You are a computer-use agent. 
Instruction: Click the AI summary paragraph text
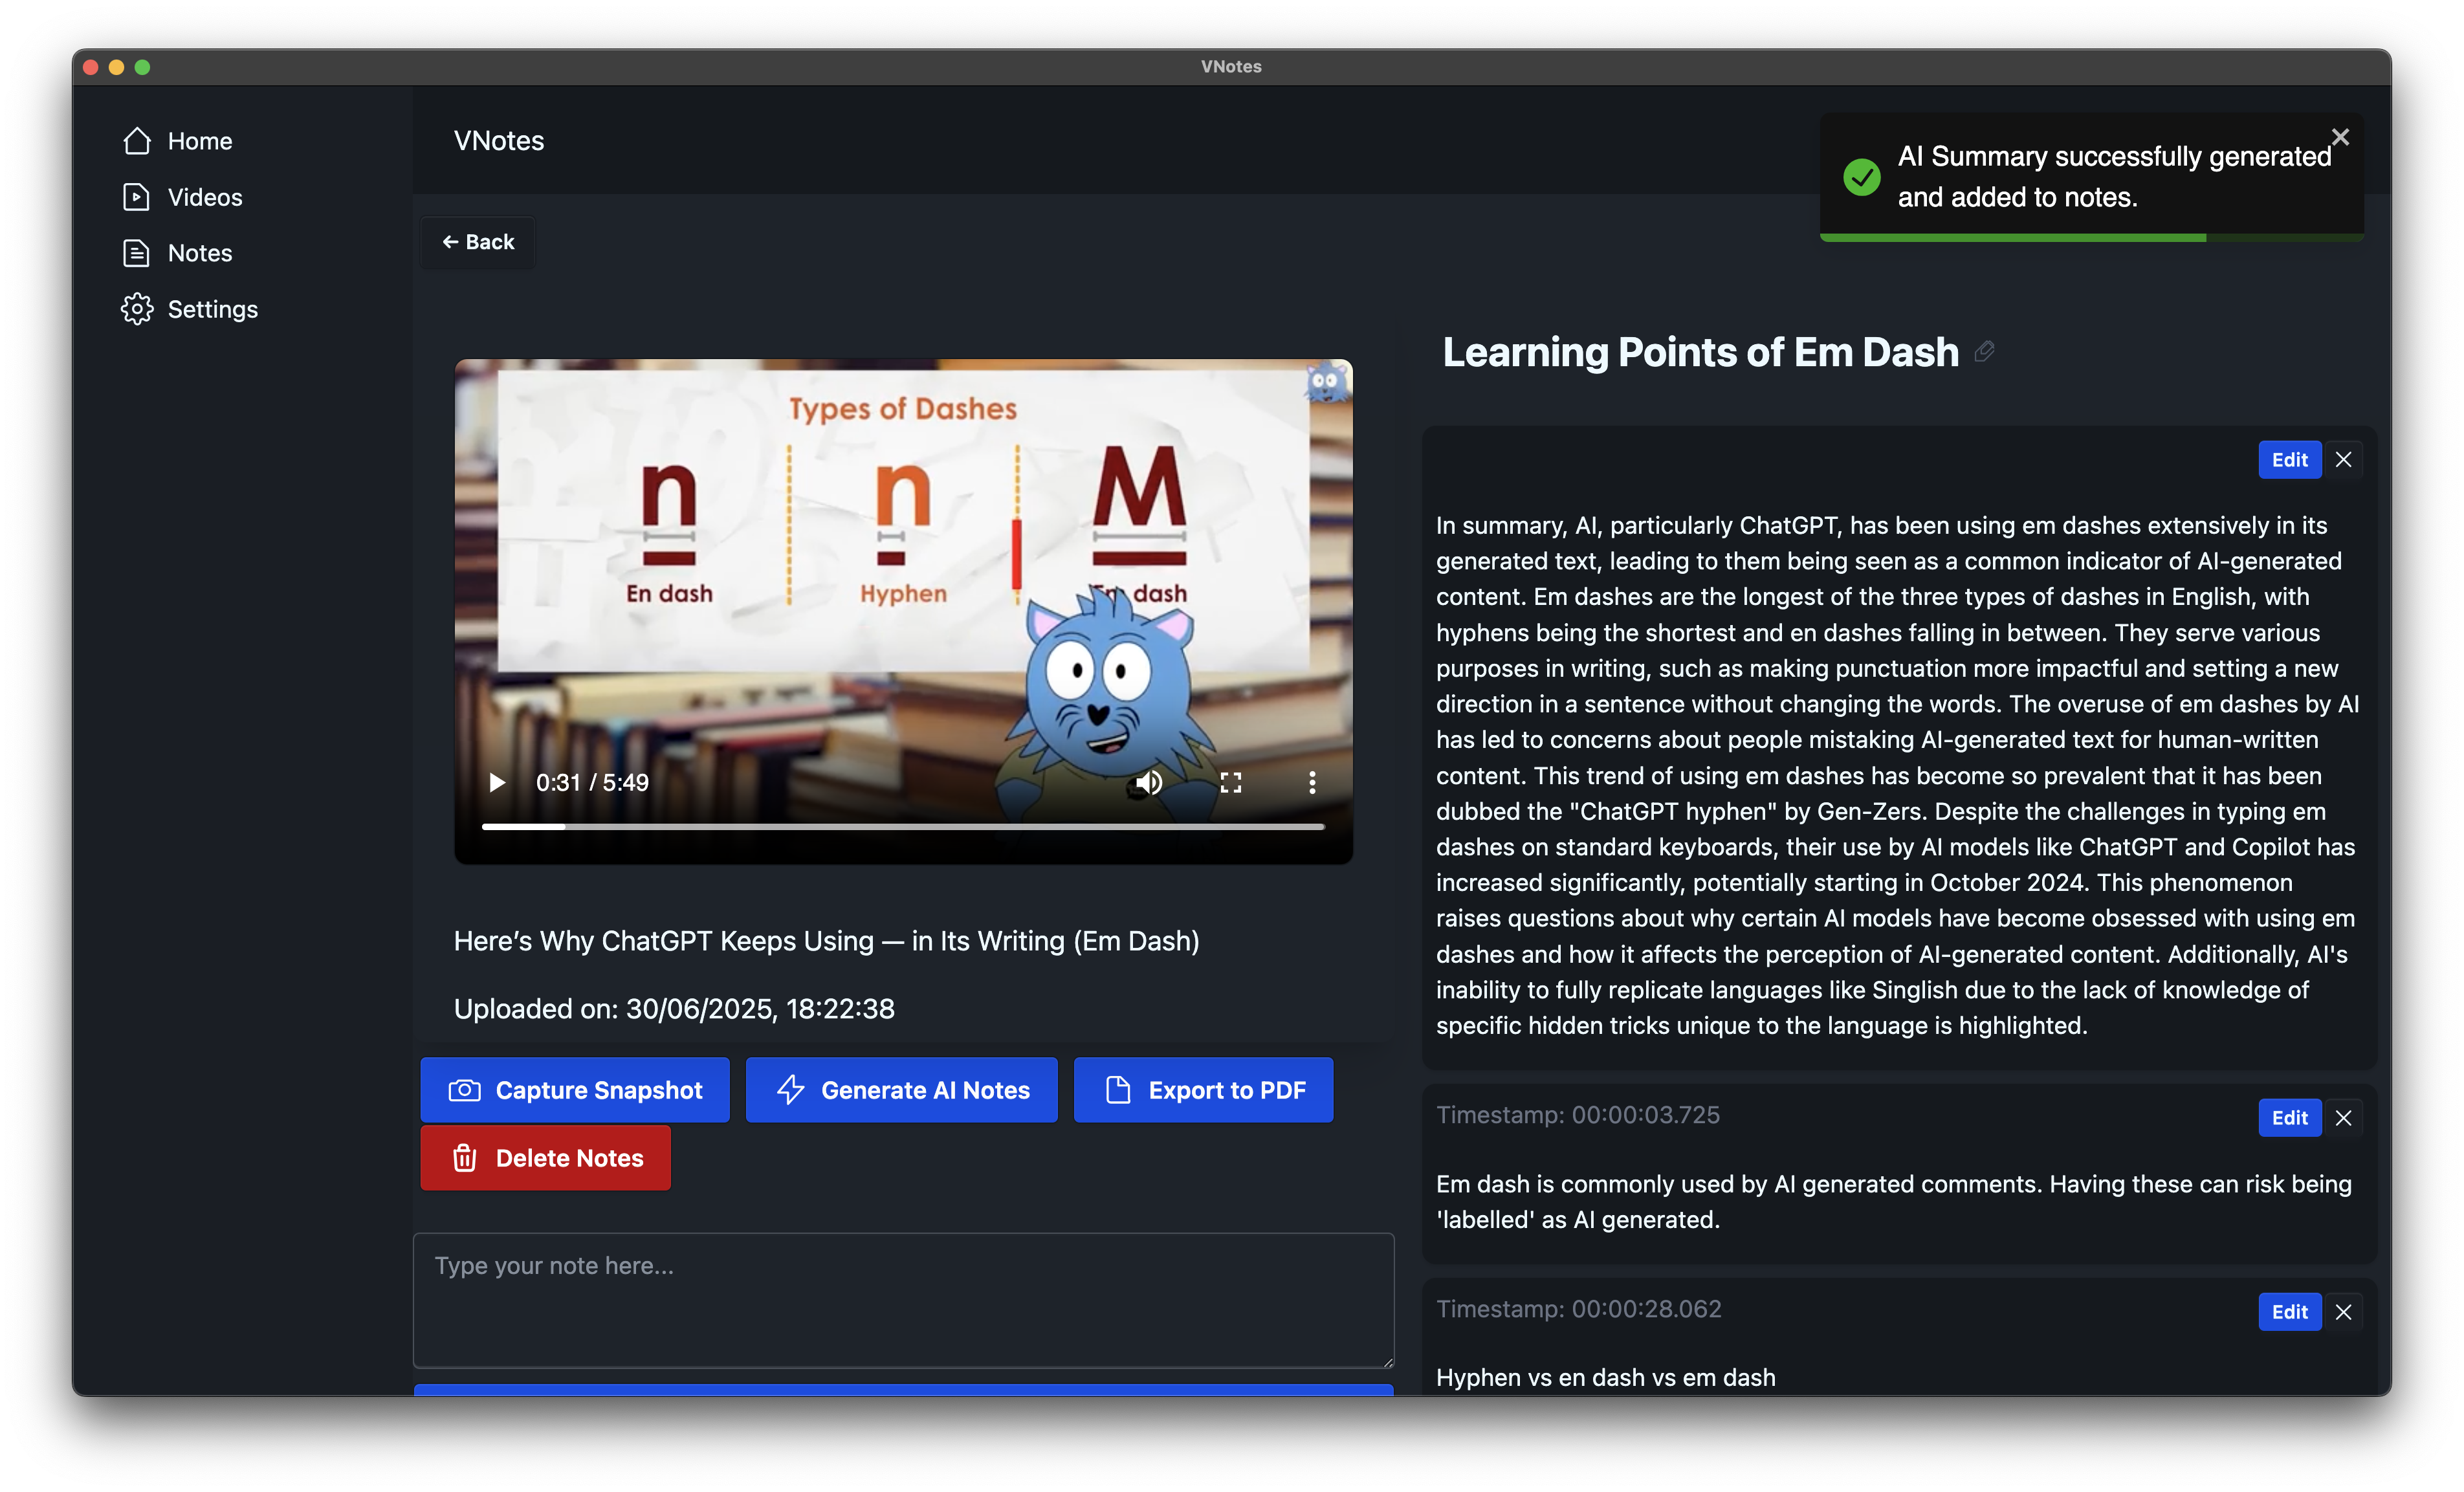[x=1897, y=776]
